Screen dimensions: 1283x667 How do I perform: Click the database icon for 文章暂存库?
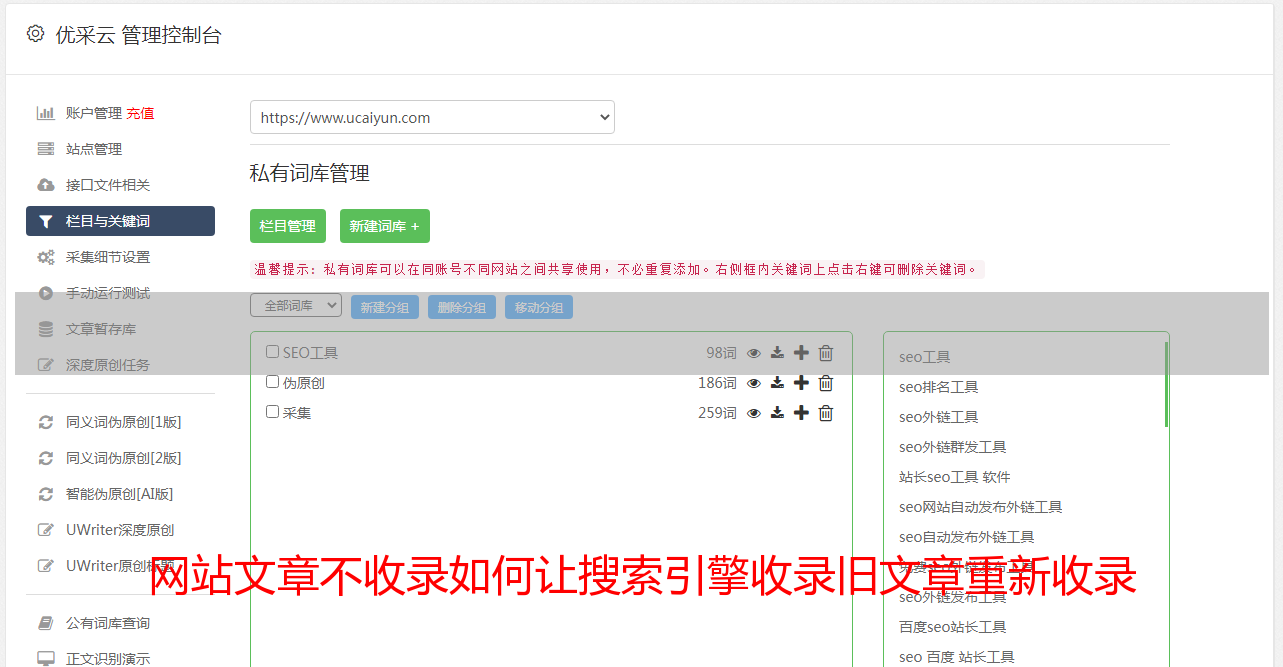(x=46, y=329)
